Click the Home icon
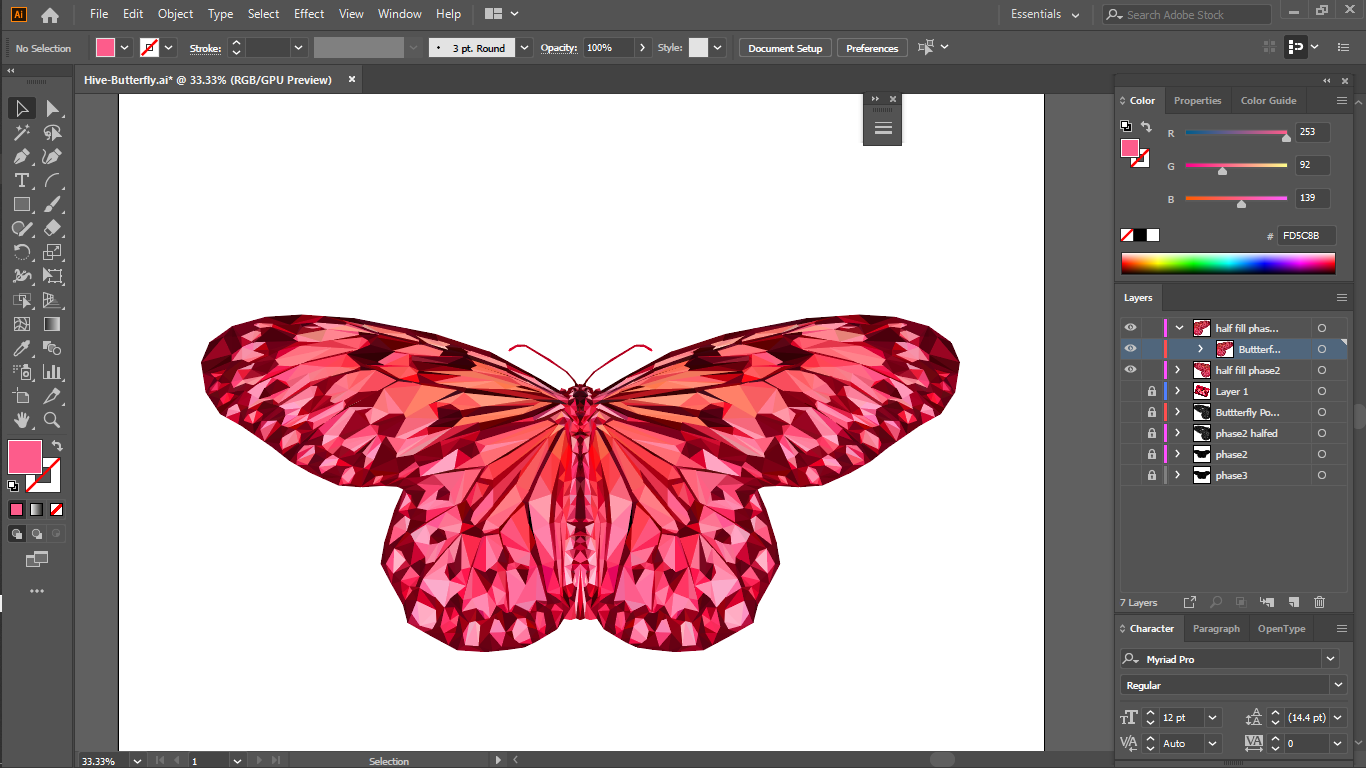This screenshot has width=1366, height=768. [x=50, y=15]
